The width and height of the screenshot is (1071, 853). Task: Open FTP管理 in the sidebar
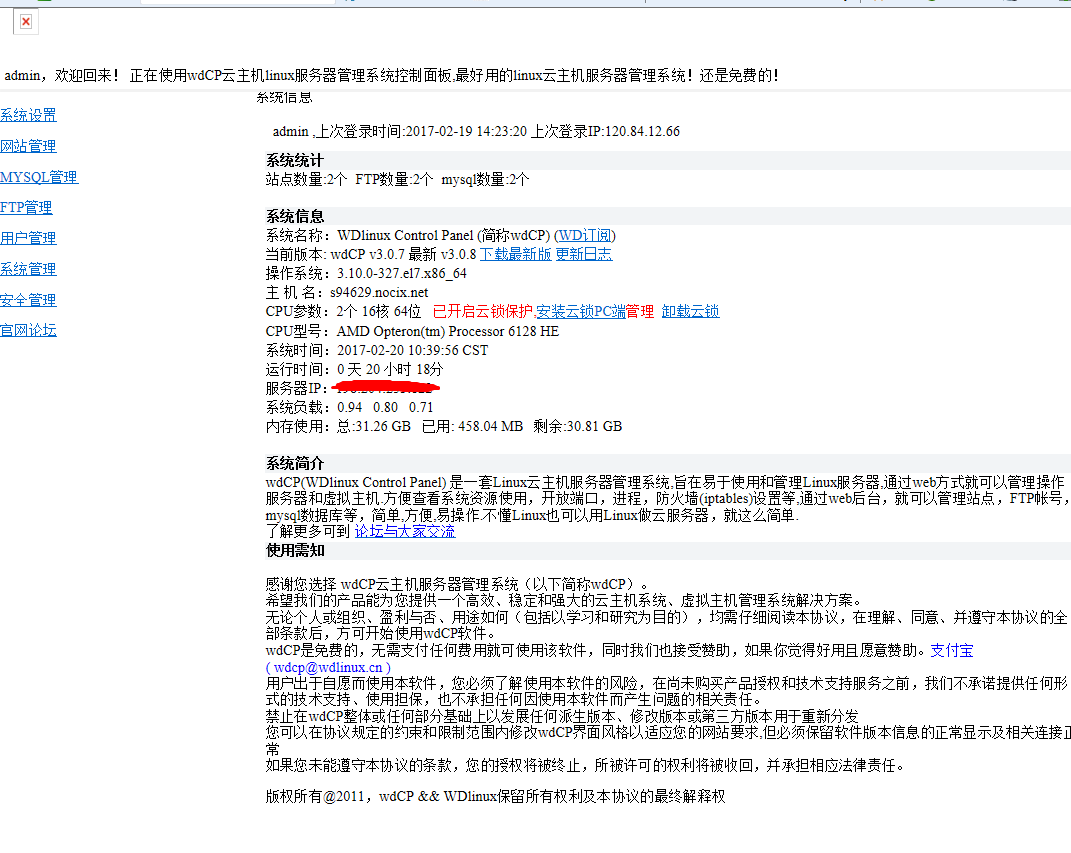26,208
